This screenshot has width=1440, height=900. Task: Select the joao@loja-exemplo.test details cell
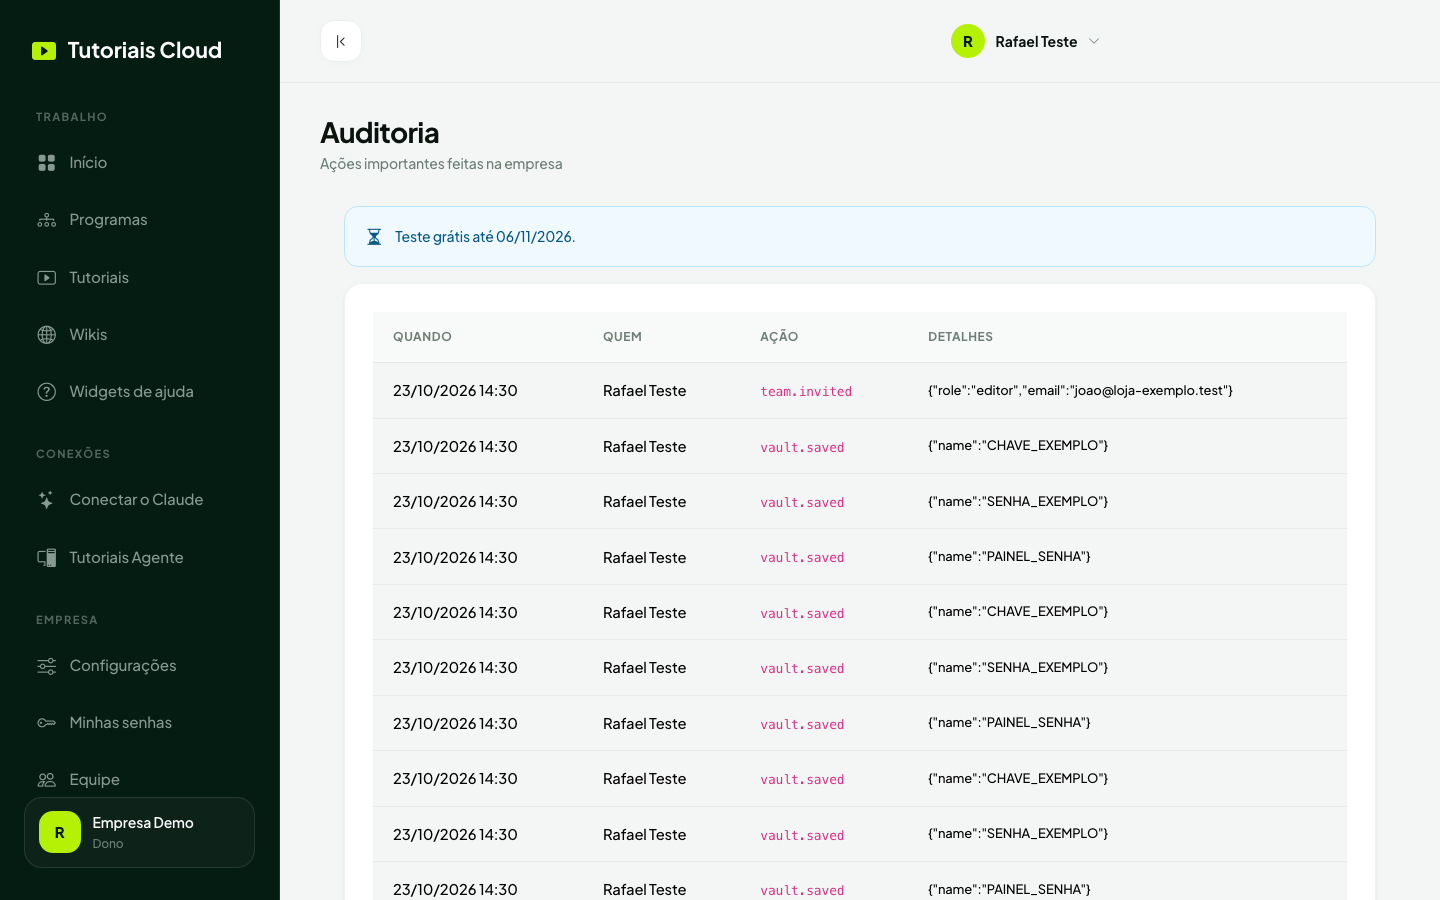(x=1080, y=391)
